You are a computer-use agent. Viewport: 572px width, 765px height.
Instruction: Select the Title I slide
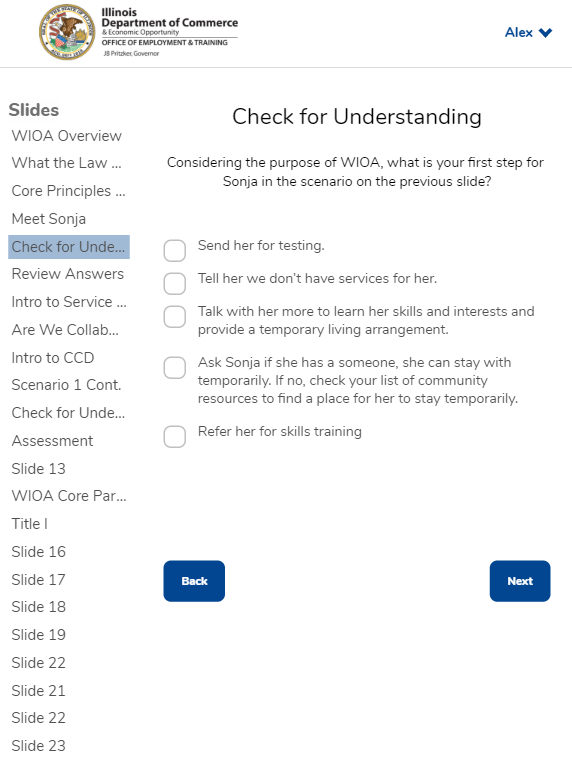(30, 523)
